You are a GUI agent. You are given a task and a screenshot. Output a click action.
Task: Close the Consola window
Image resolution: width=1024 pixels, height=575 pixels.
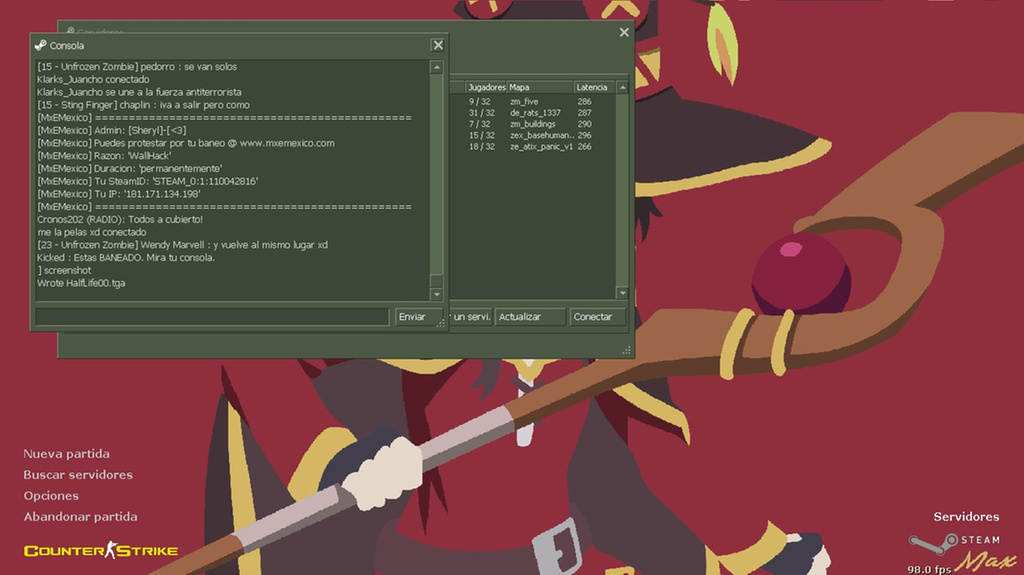[438, 45]
